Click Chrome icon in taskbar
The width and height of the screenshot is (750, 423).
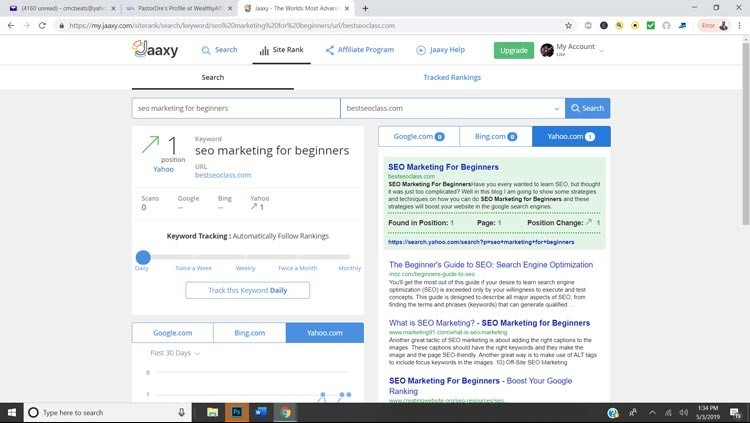[285, 412]
